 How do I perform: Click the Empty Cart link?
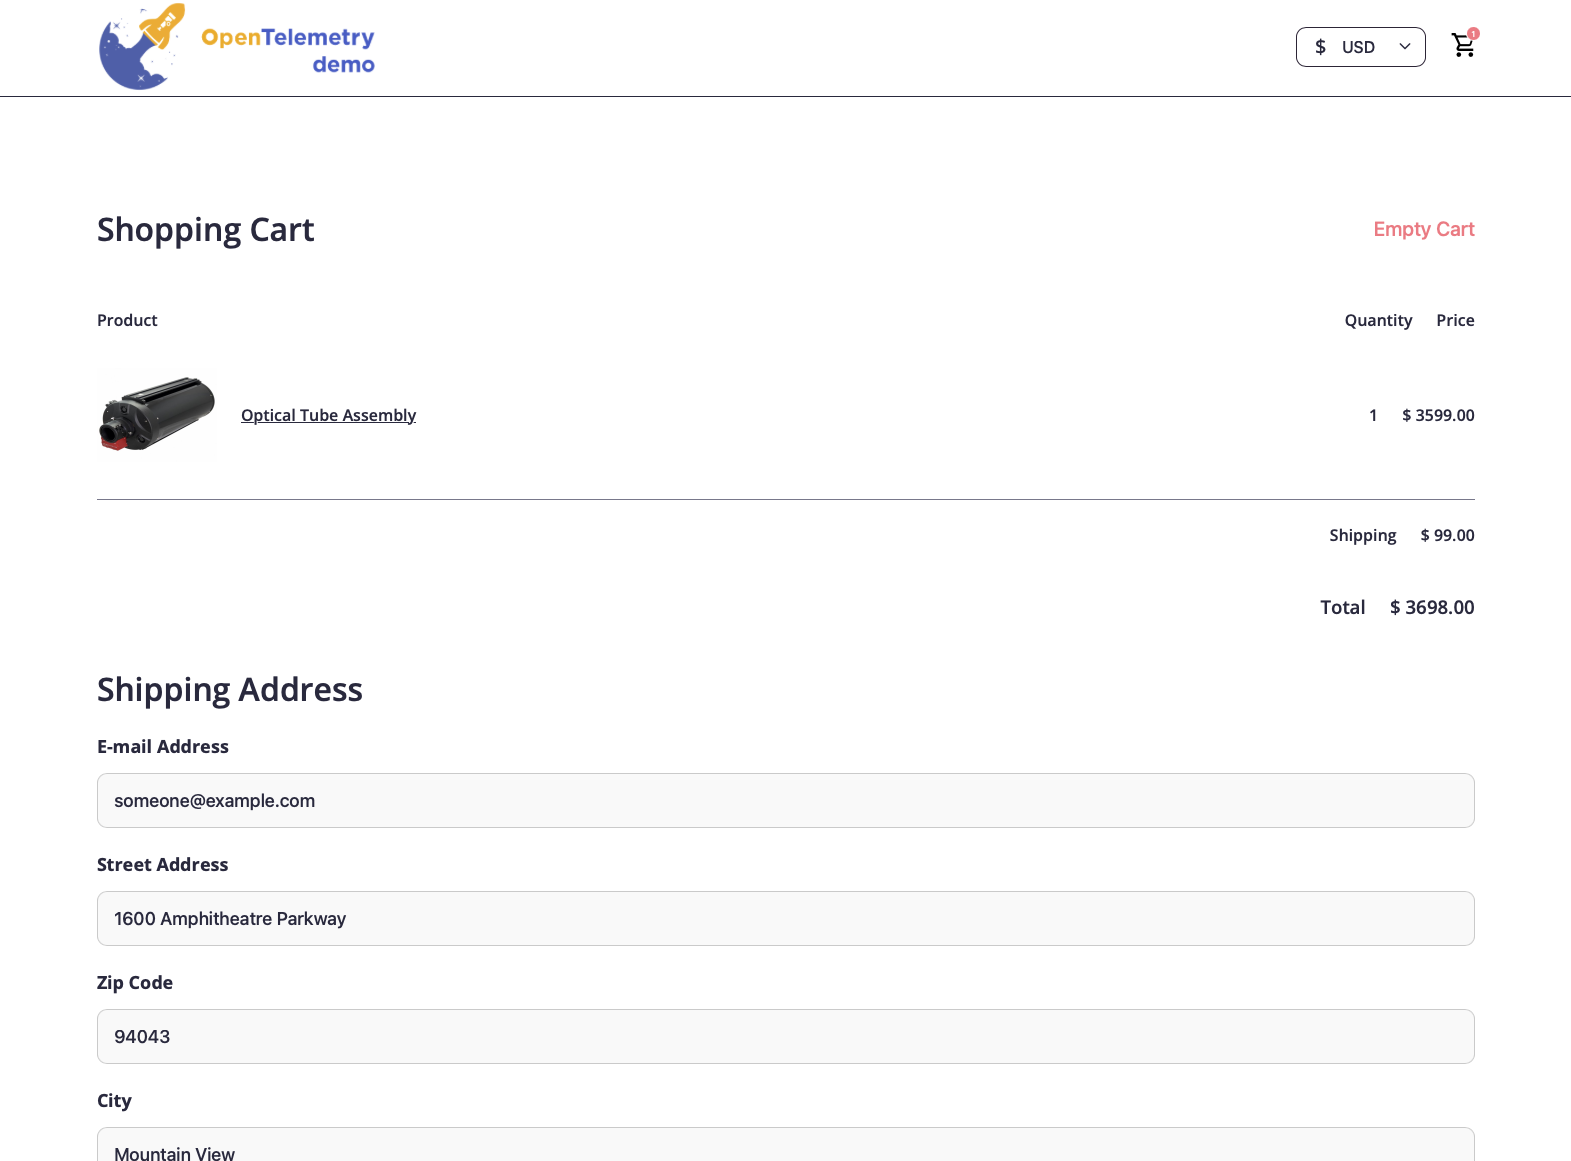1423,229
